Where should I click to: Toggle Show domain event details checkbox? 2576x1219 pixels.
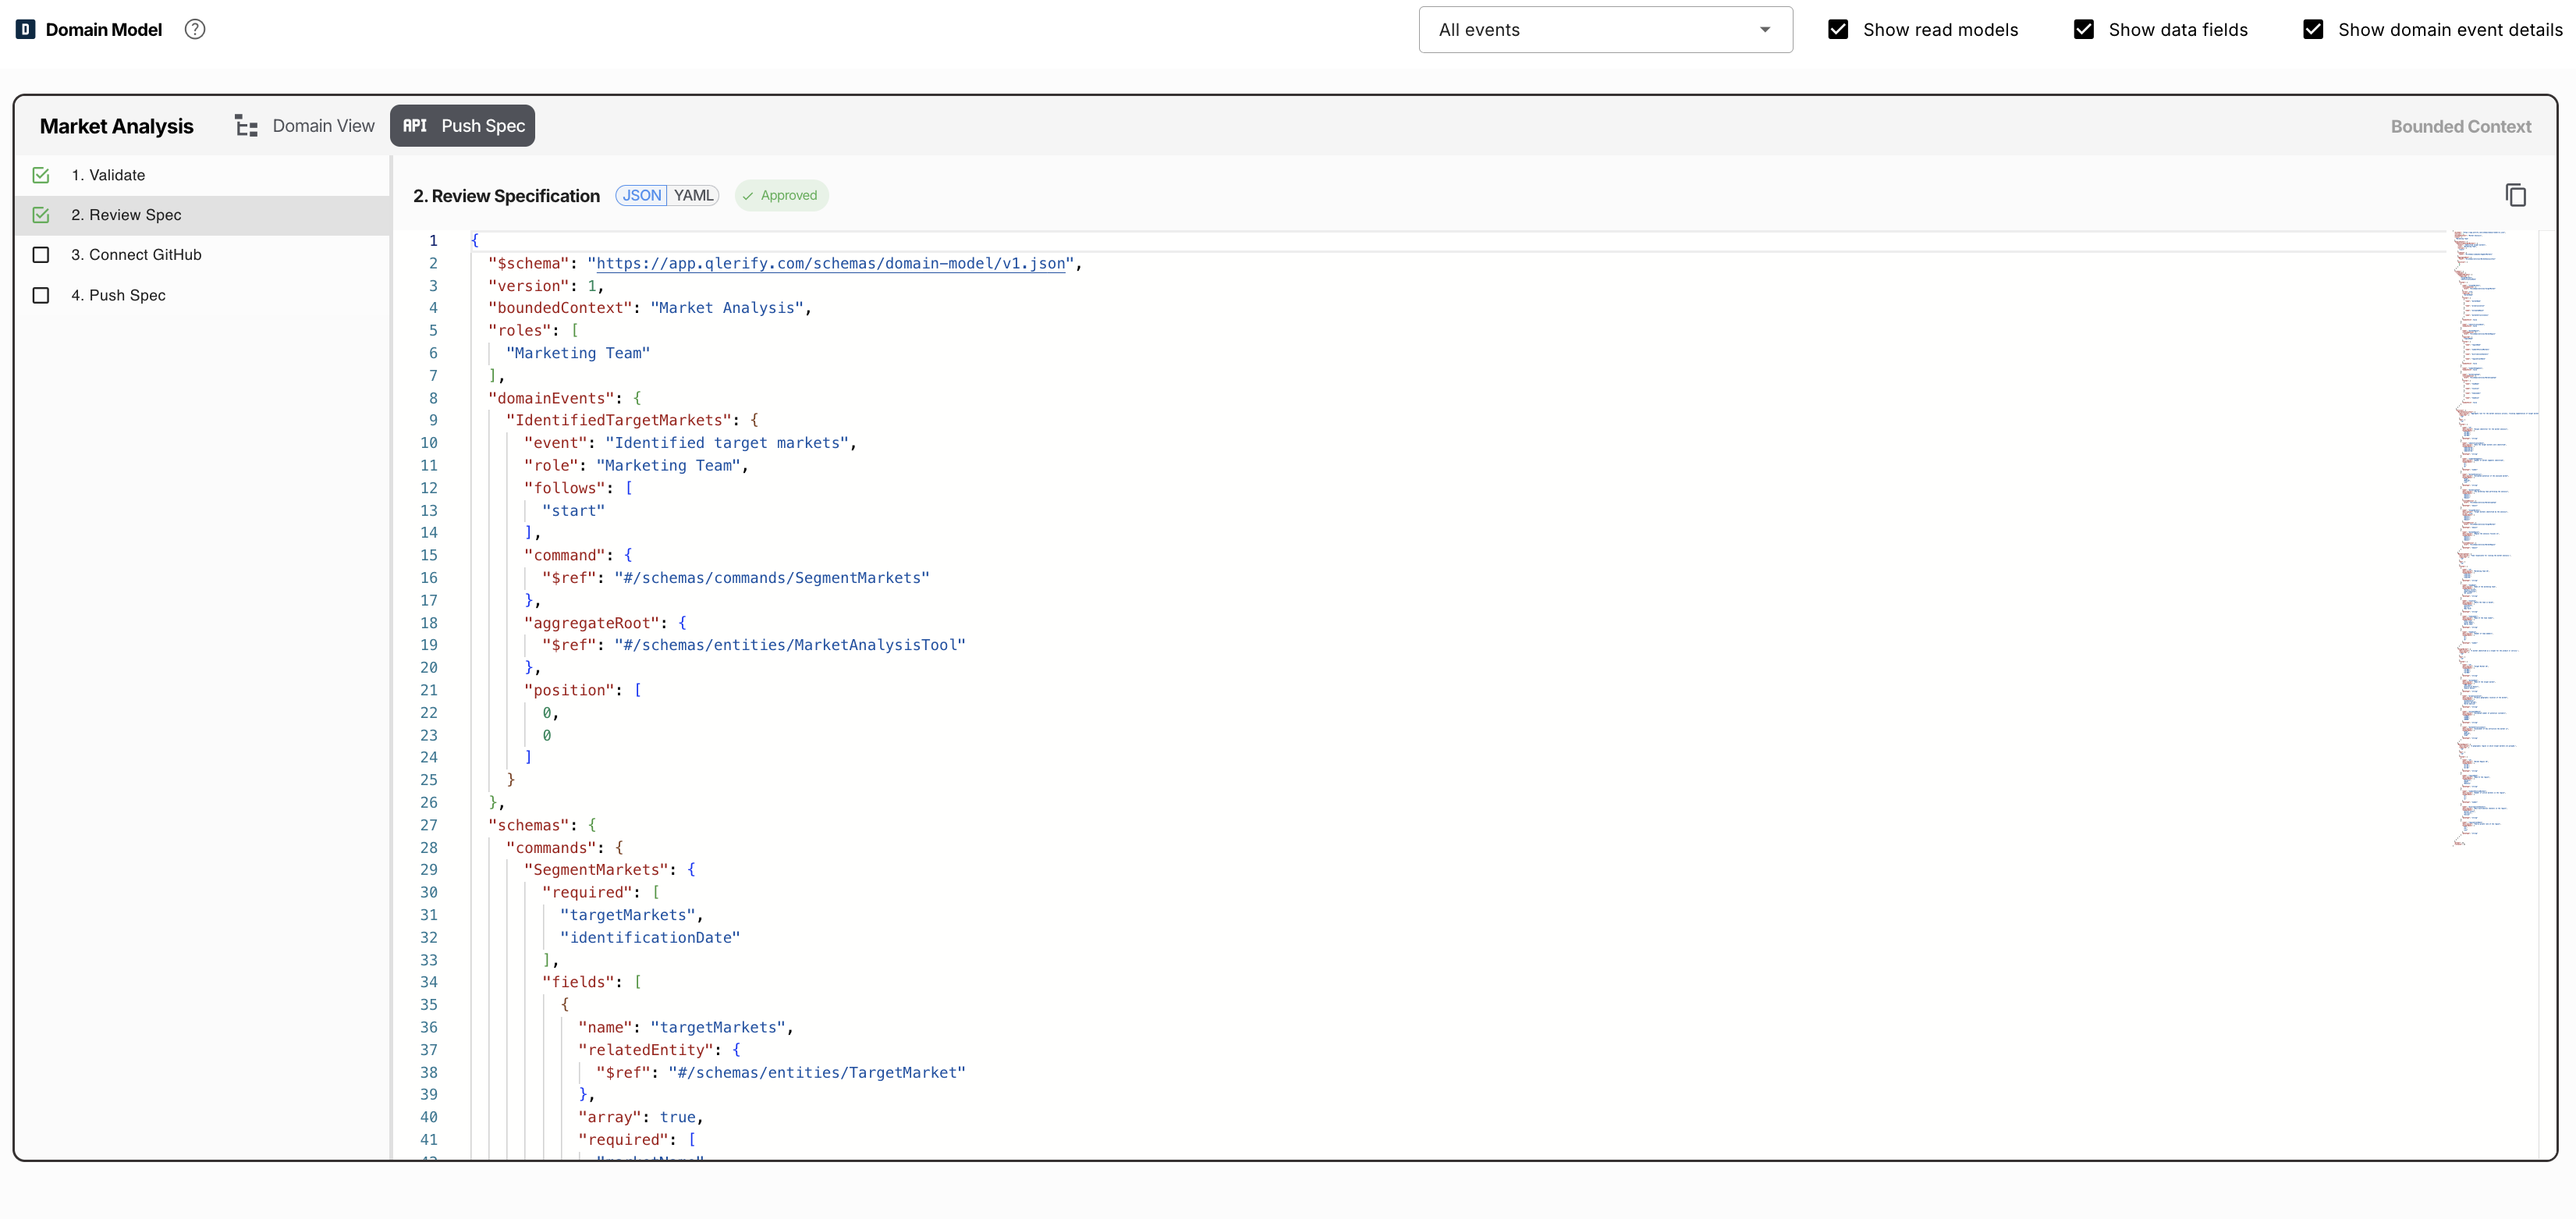pyautogui.click(x=2313, y=30)
